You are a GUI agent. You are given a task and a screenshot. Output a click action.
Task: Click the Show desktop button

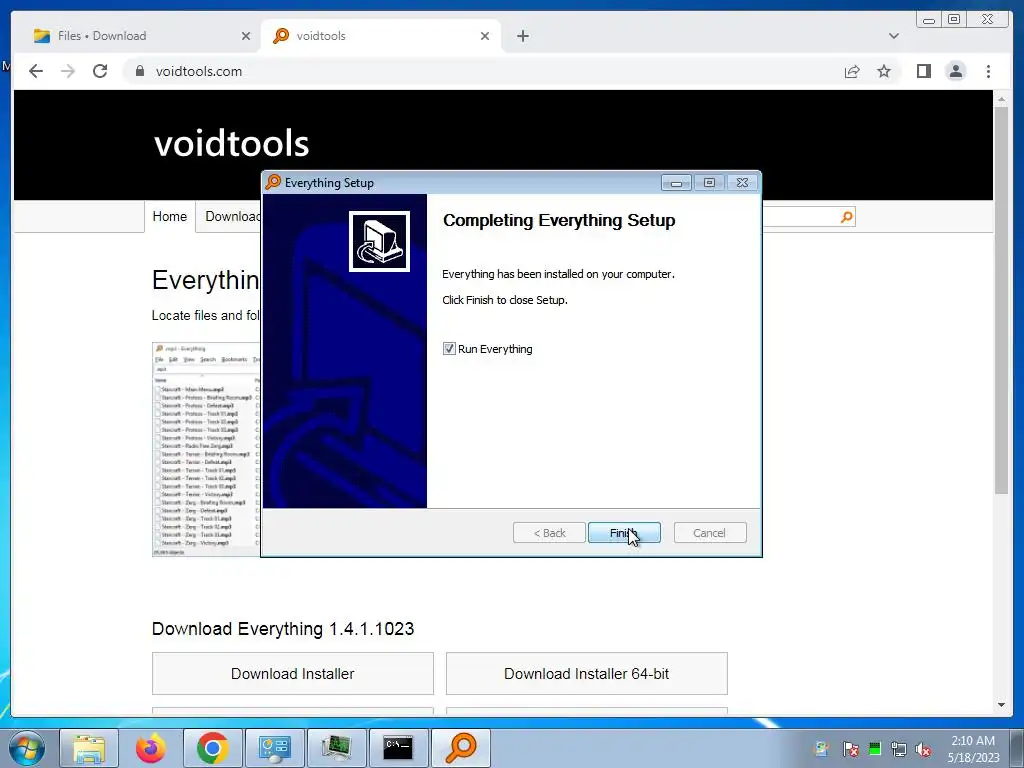point(1017,748)
